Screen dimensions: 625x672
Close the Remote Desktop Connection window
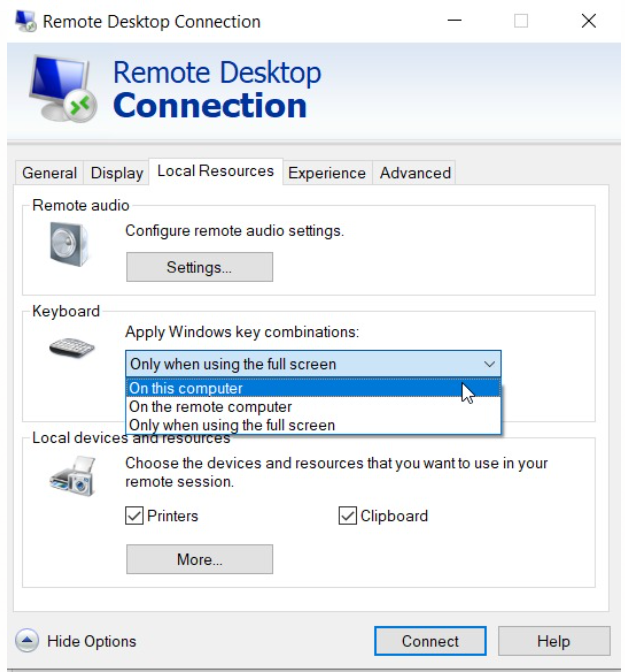(589, 21)
